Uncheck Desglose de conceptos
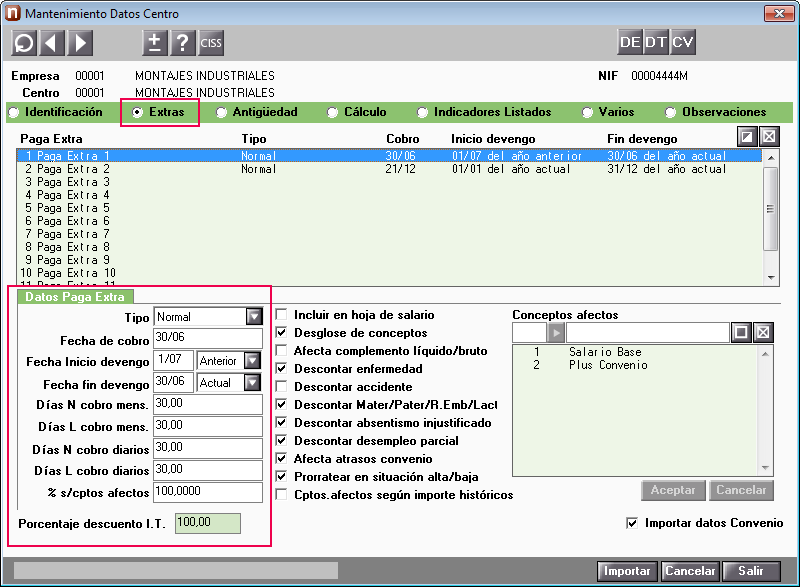 point(281,333)
